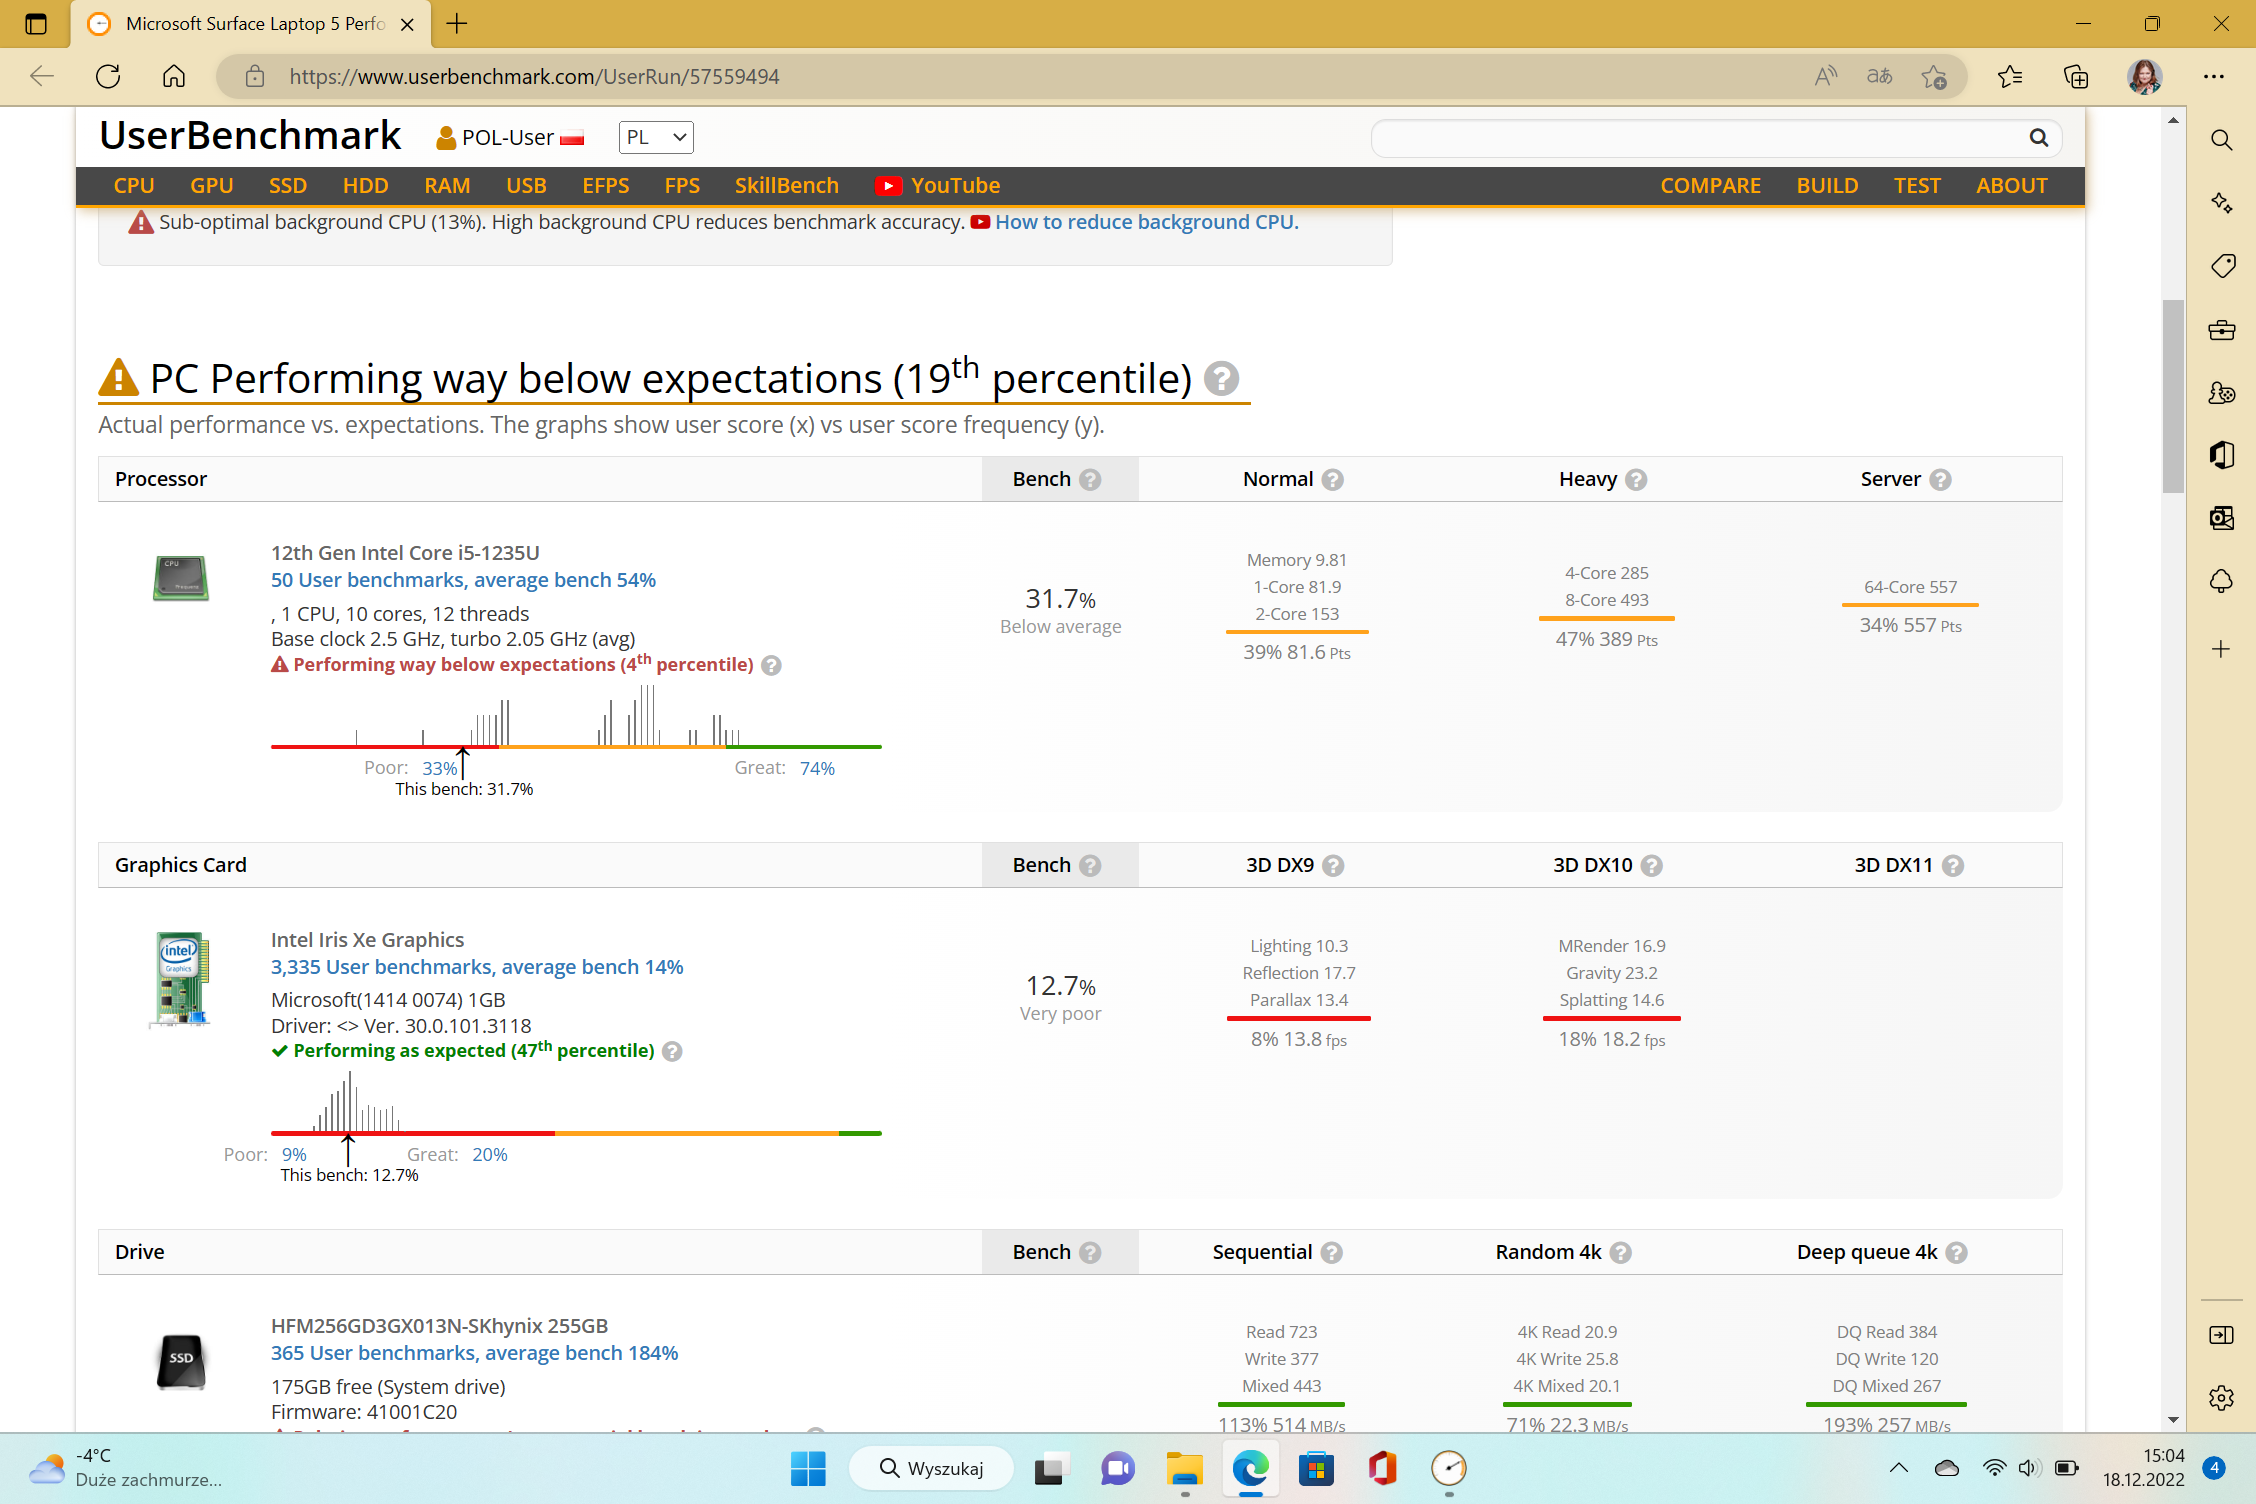The width and height of the screenshot is (2256, 1504).
Task: Click the page vertical scrollbar thumb
Action: (x=2173, y=395)
